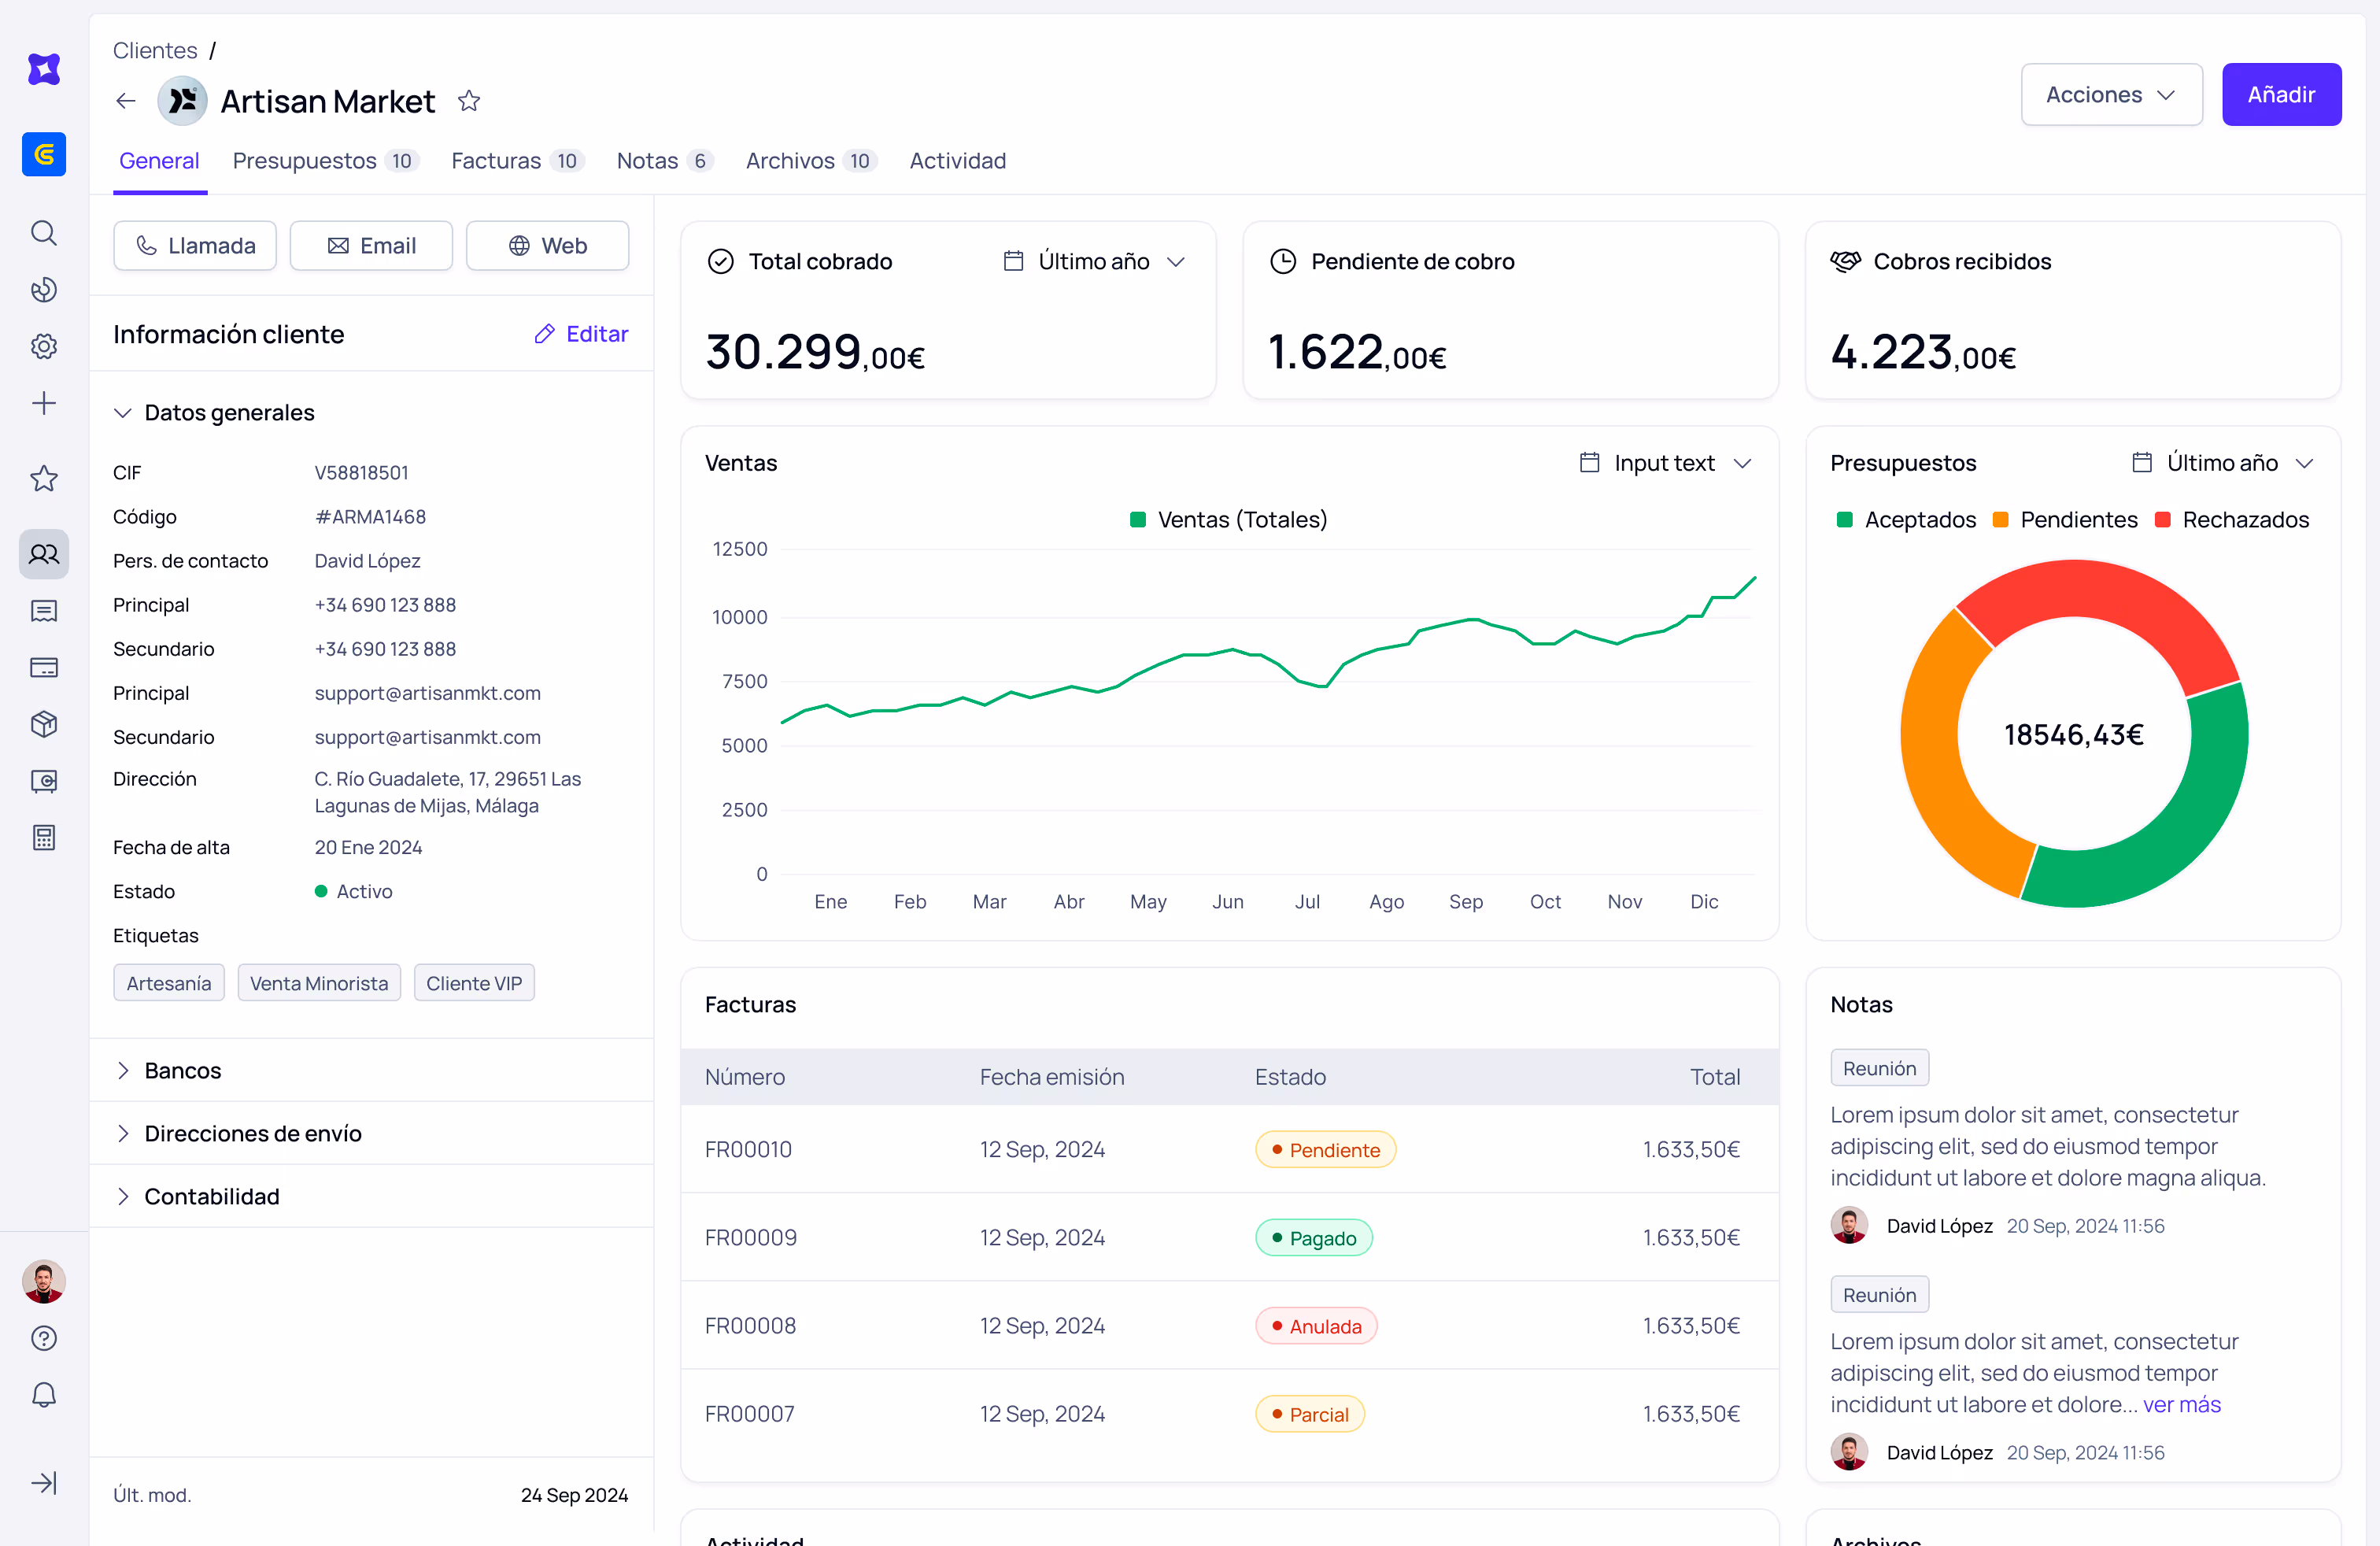
Task: Open Último año dropdown in Total cobrado
Action: point(1094,262)
